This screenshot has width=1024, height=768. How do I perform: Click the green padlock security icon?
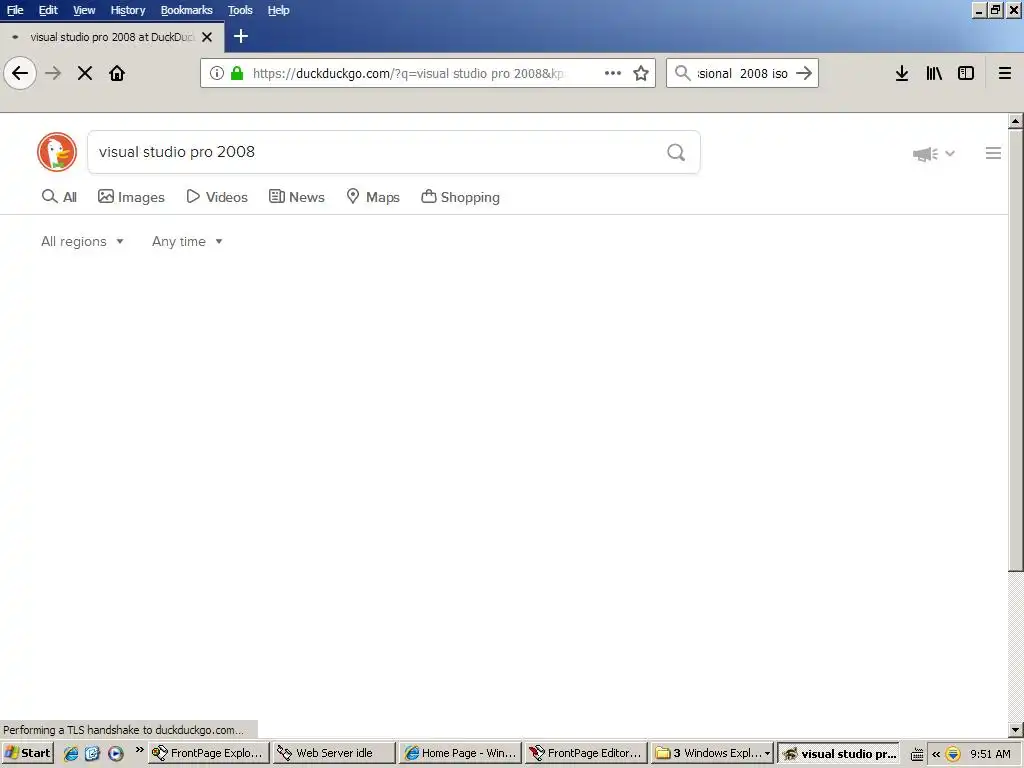237,73
